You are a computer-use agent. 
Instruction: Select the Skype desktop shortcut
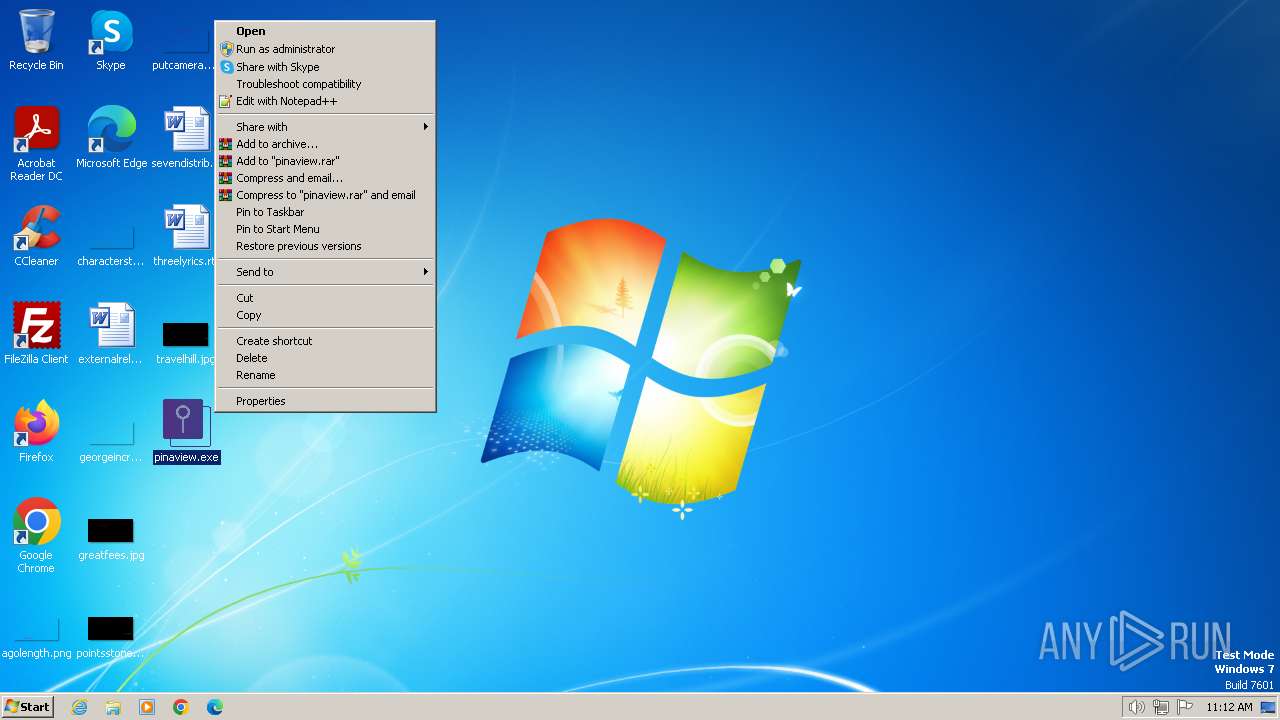point(111,40)
